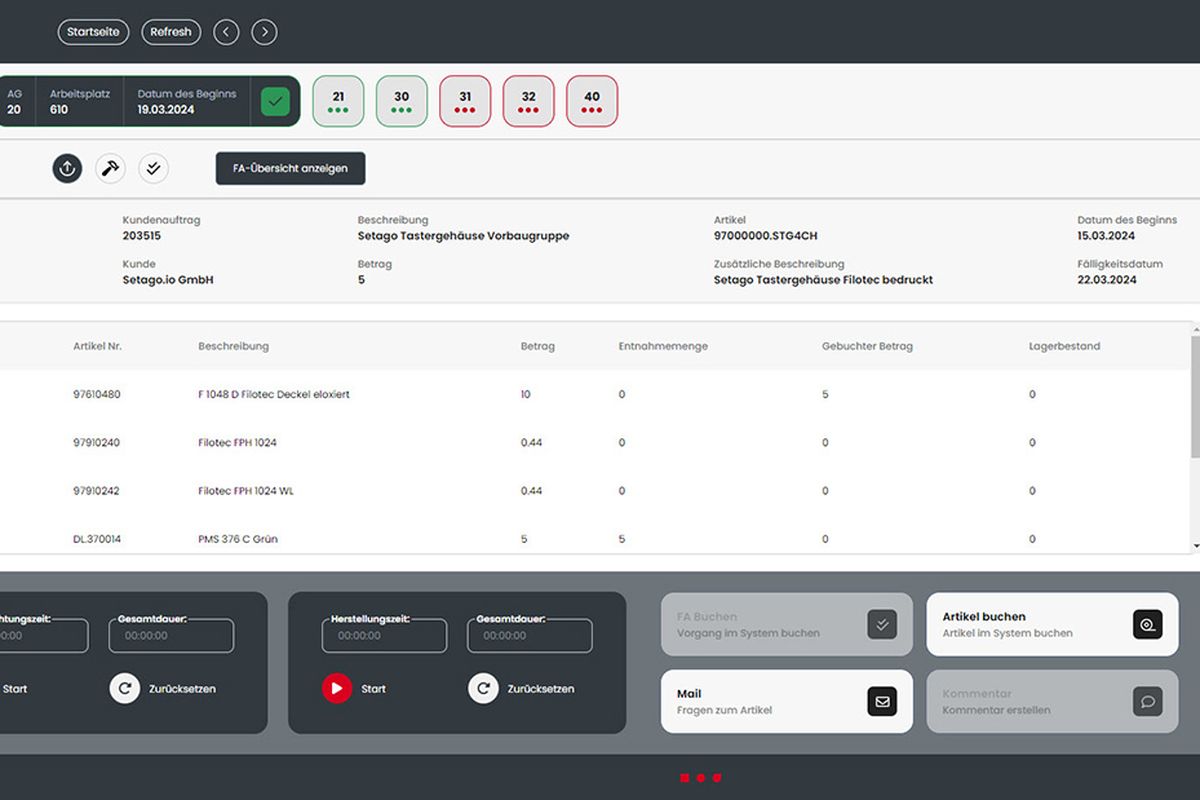This screenshot has width=1200, height=800.
Task: Select row with article 97610480
Action: [x=595, y=394]
